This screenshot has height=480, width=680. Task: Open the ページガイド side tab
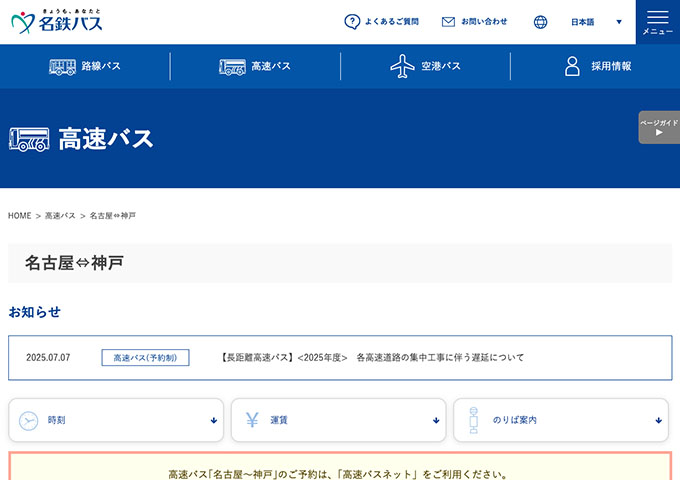pos(659,127)
